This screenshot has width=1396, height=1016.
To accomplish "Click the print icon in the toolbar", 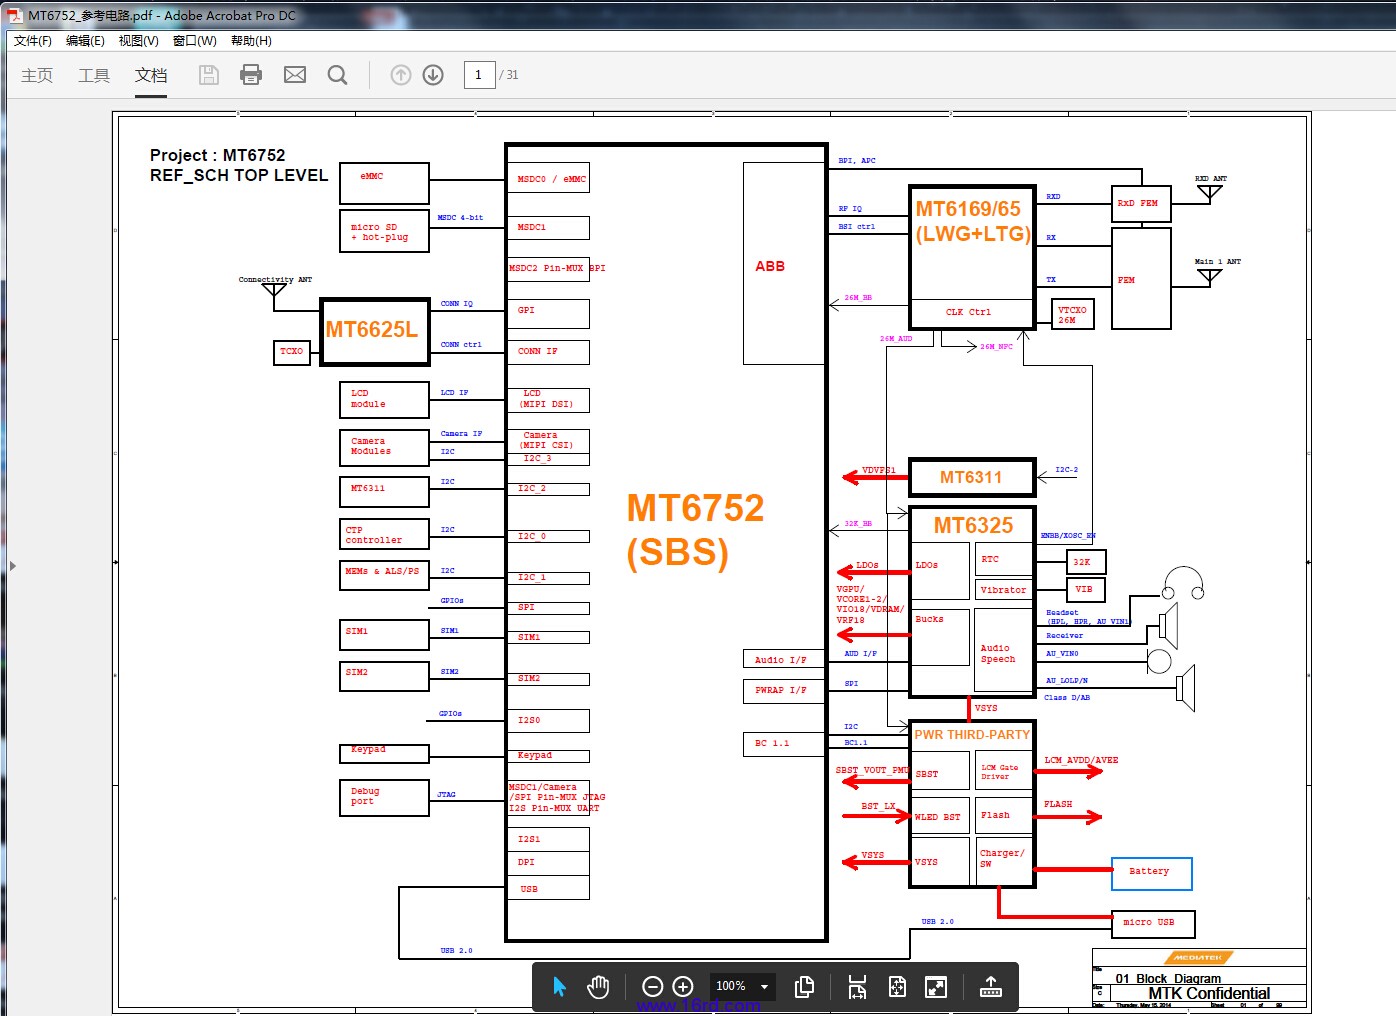I will [251, 75].
